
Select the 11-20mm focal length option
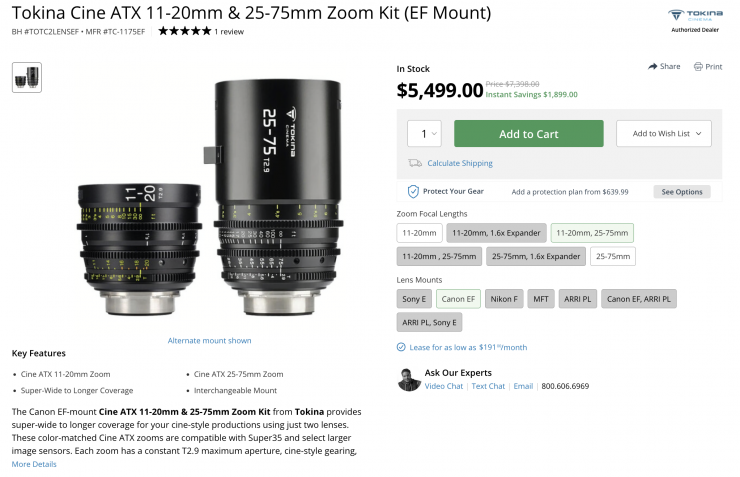pyautogui.click(x=418, y=233)
